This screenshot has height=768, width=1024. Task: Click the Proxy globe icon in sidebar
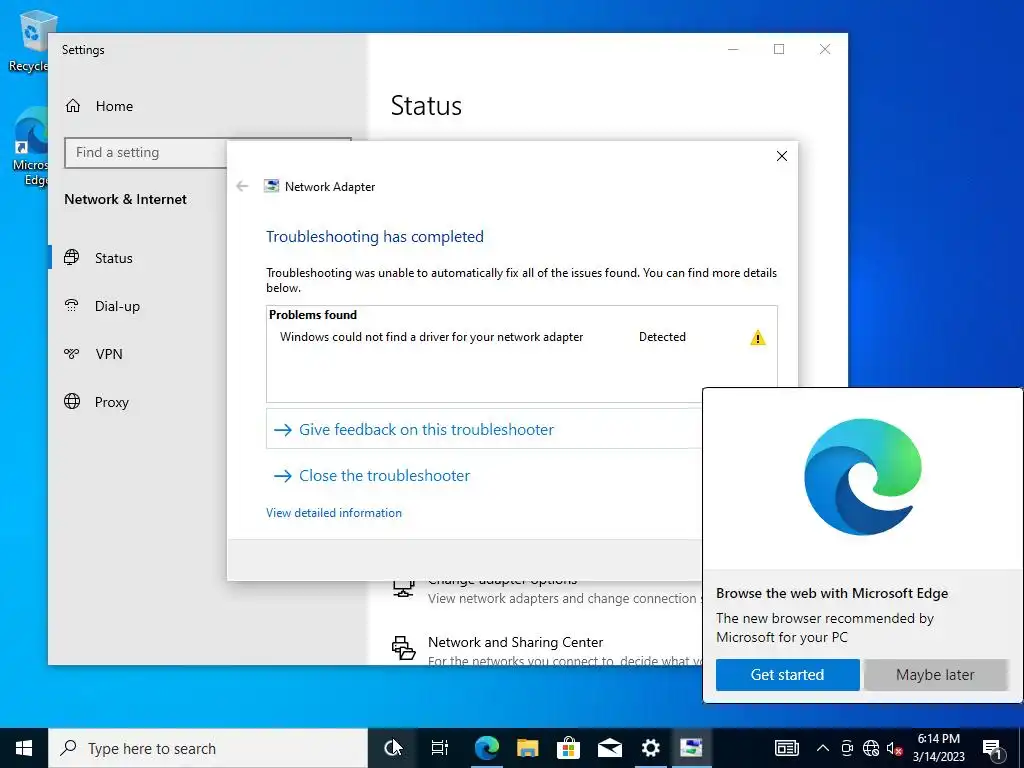coord(72,401)
